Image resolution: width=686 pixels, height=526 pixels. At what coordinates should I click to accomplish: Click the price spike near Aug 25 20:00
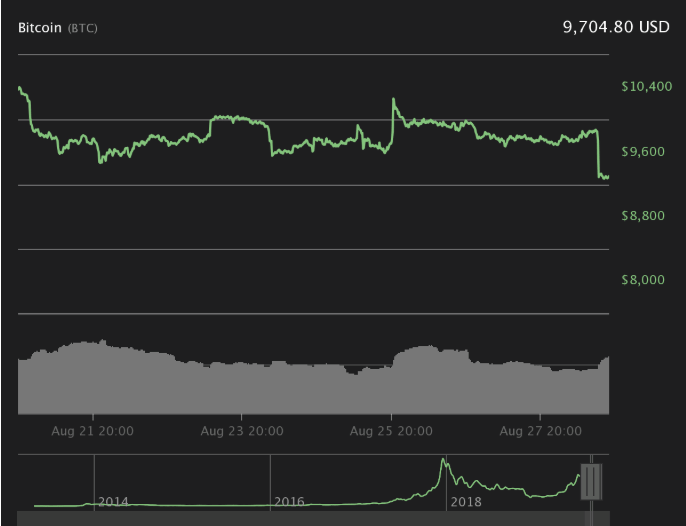pos(393,100)
